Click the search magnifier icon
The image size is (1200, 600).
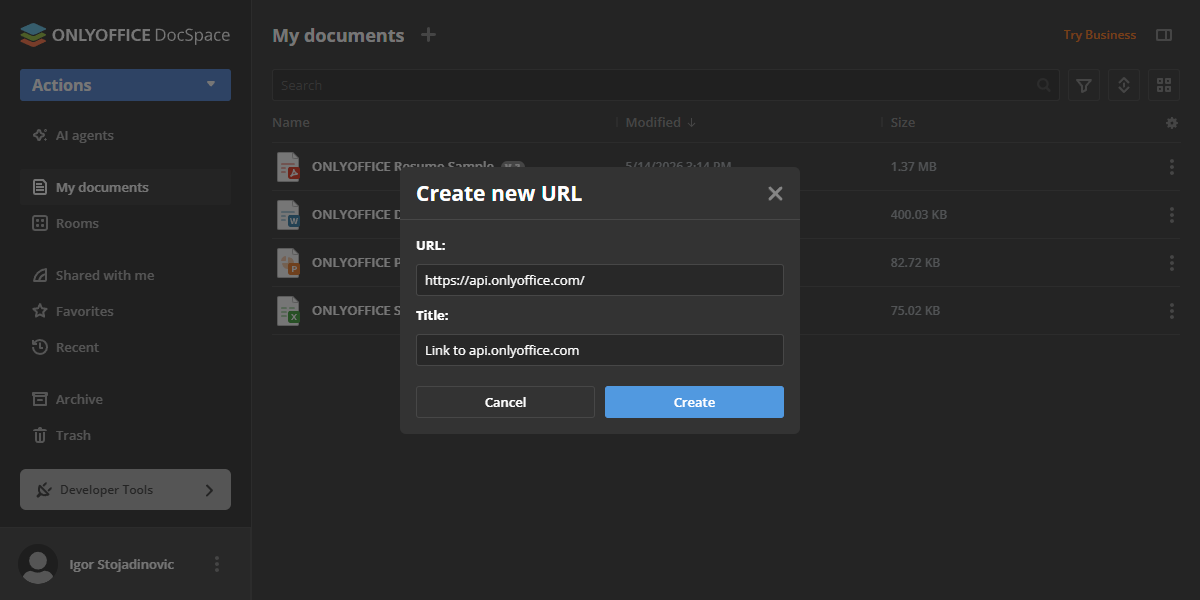click(1044, 85)
